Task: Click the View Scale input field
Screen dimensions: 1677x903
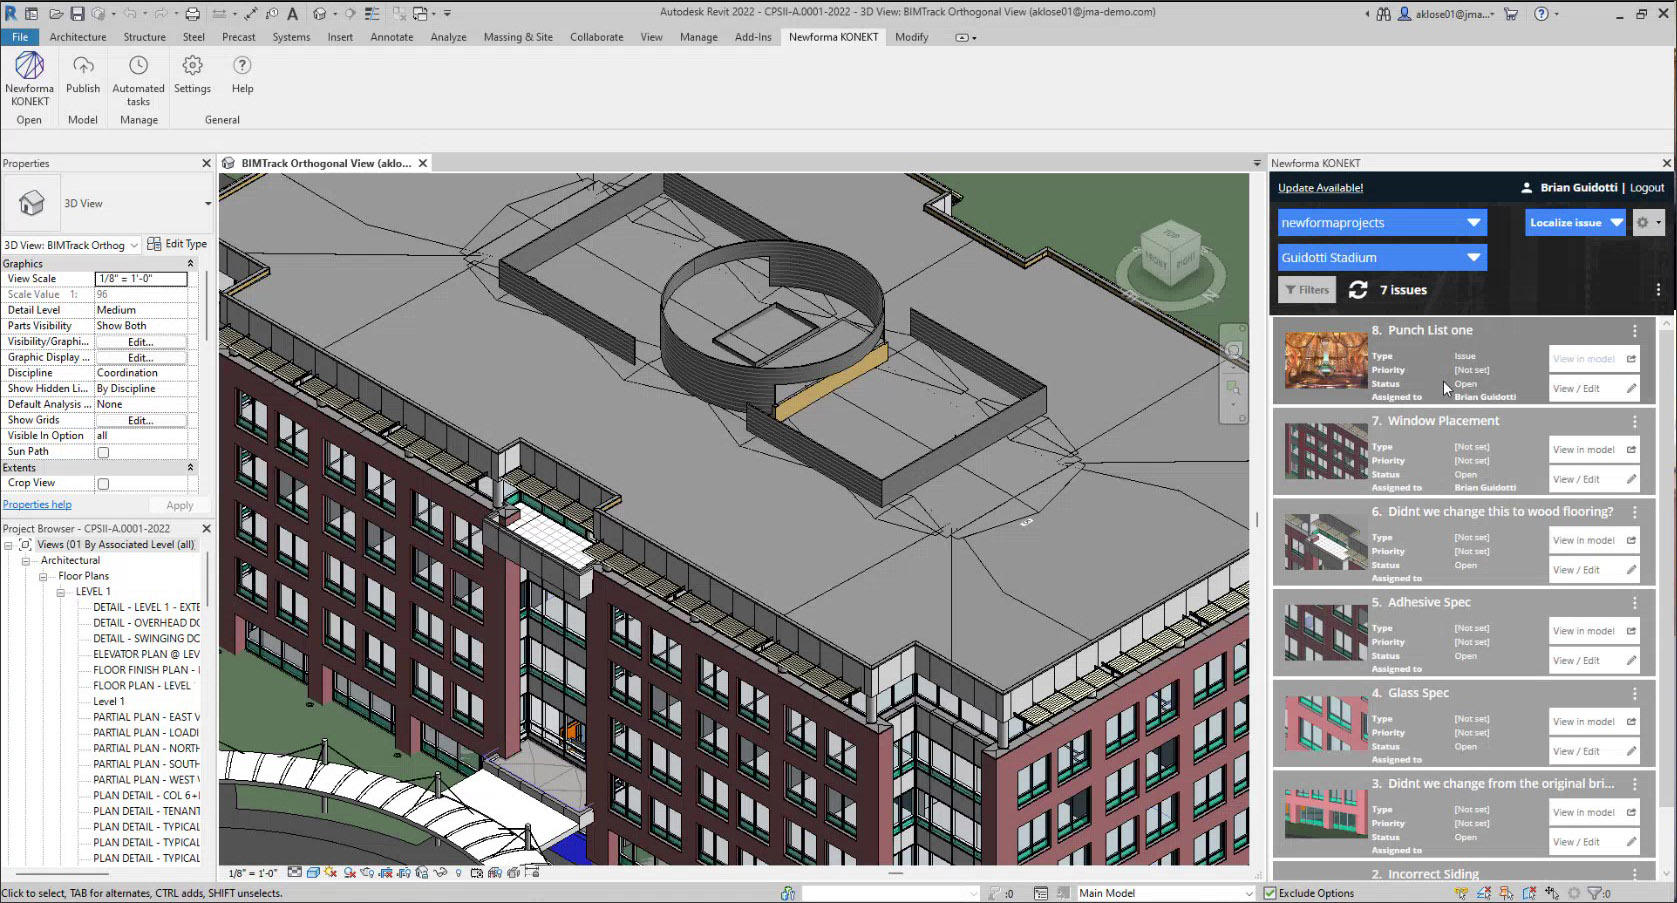Action: [x=141, y=279]
